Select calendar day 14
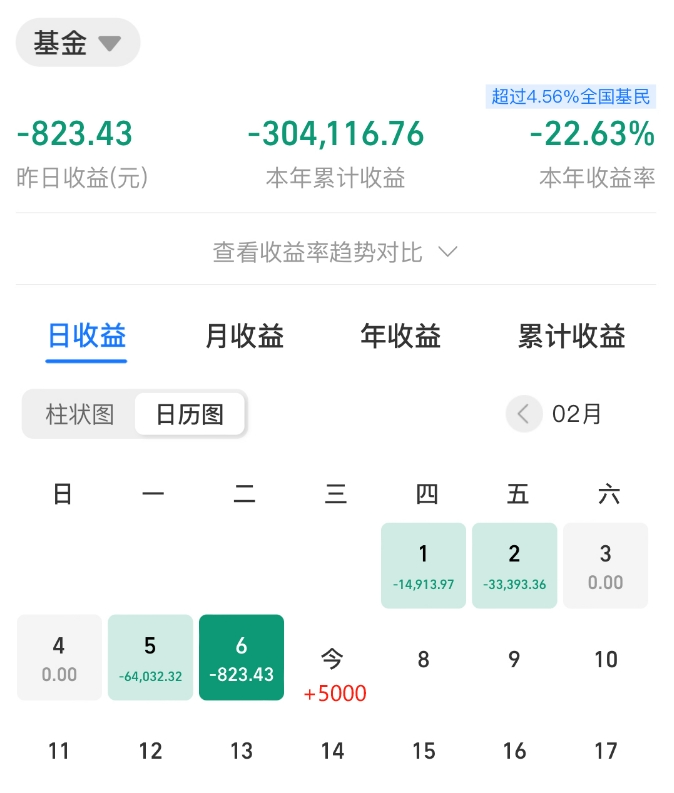 (332, 751)
